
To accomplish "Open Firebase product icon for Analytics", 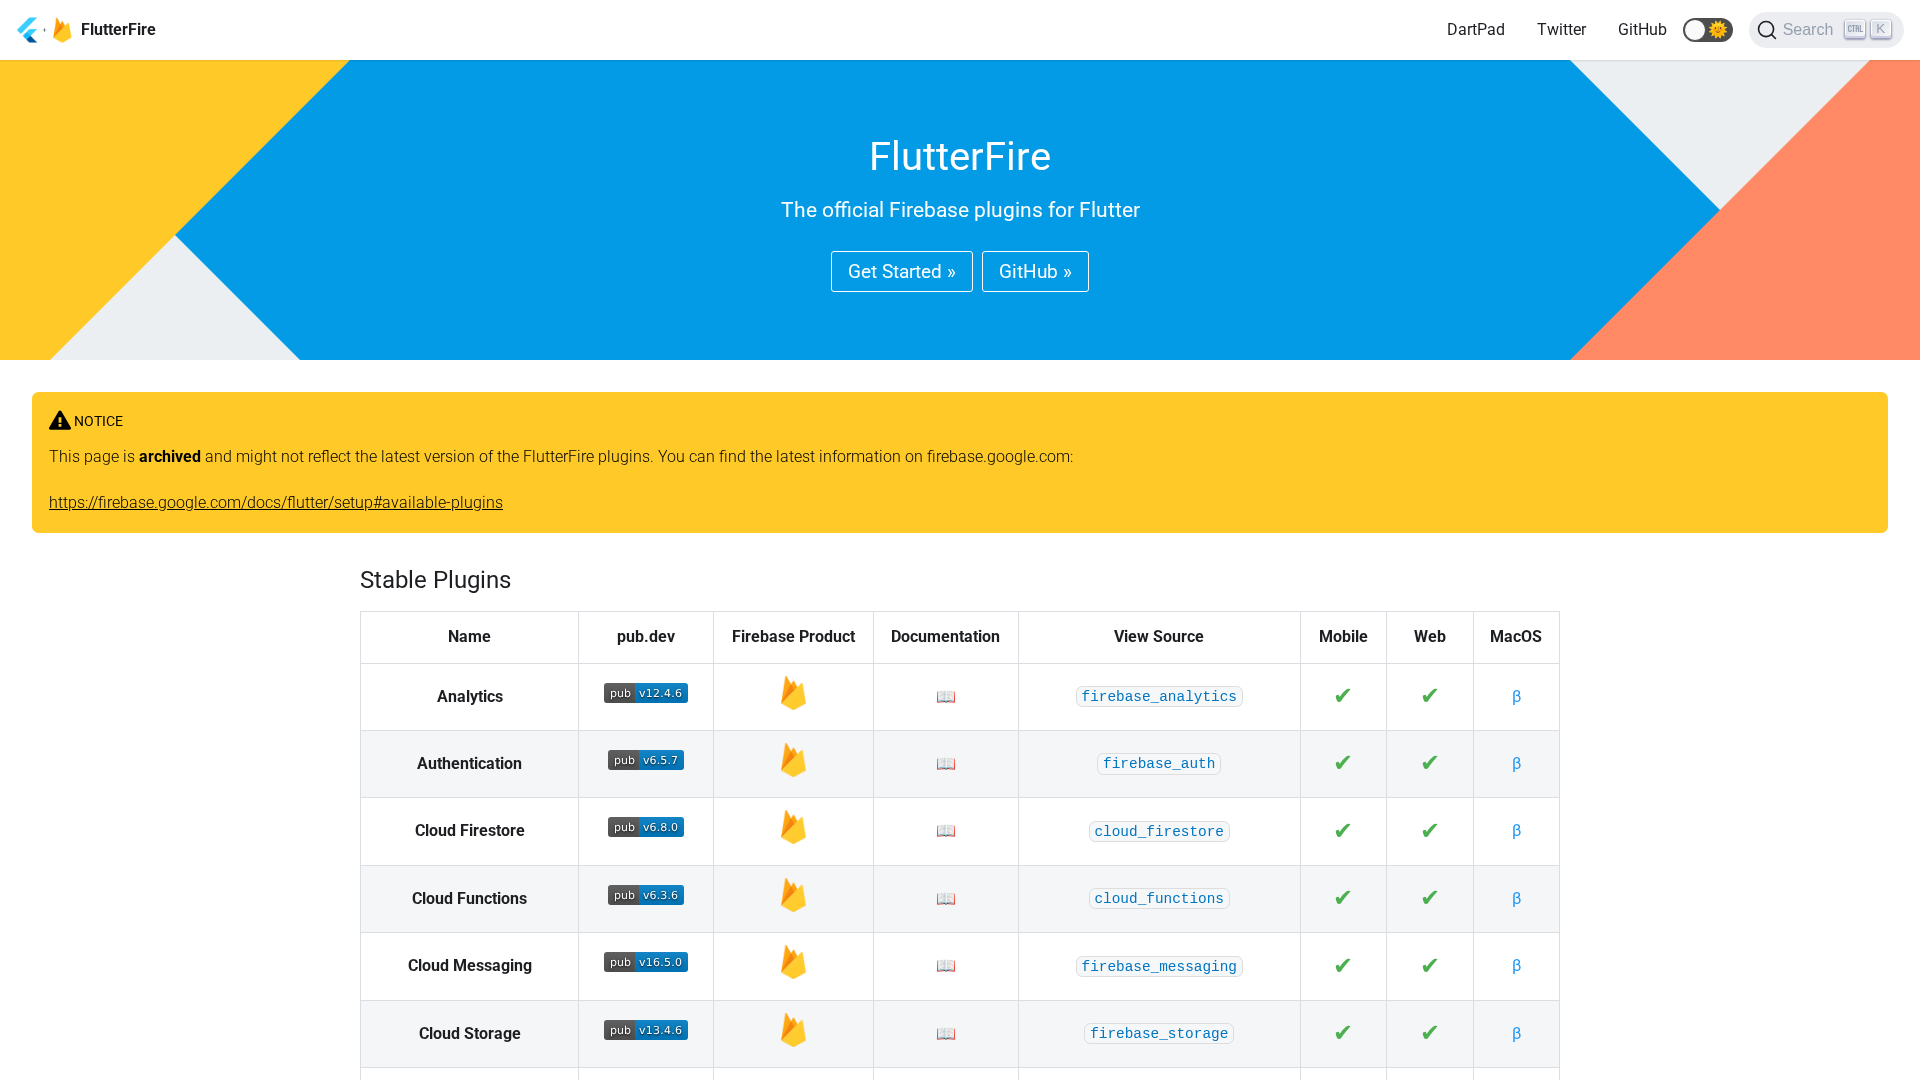I will [x=793, y=693].
